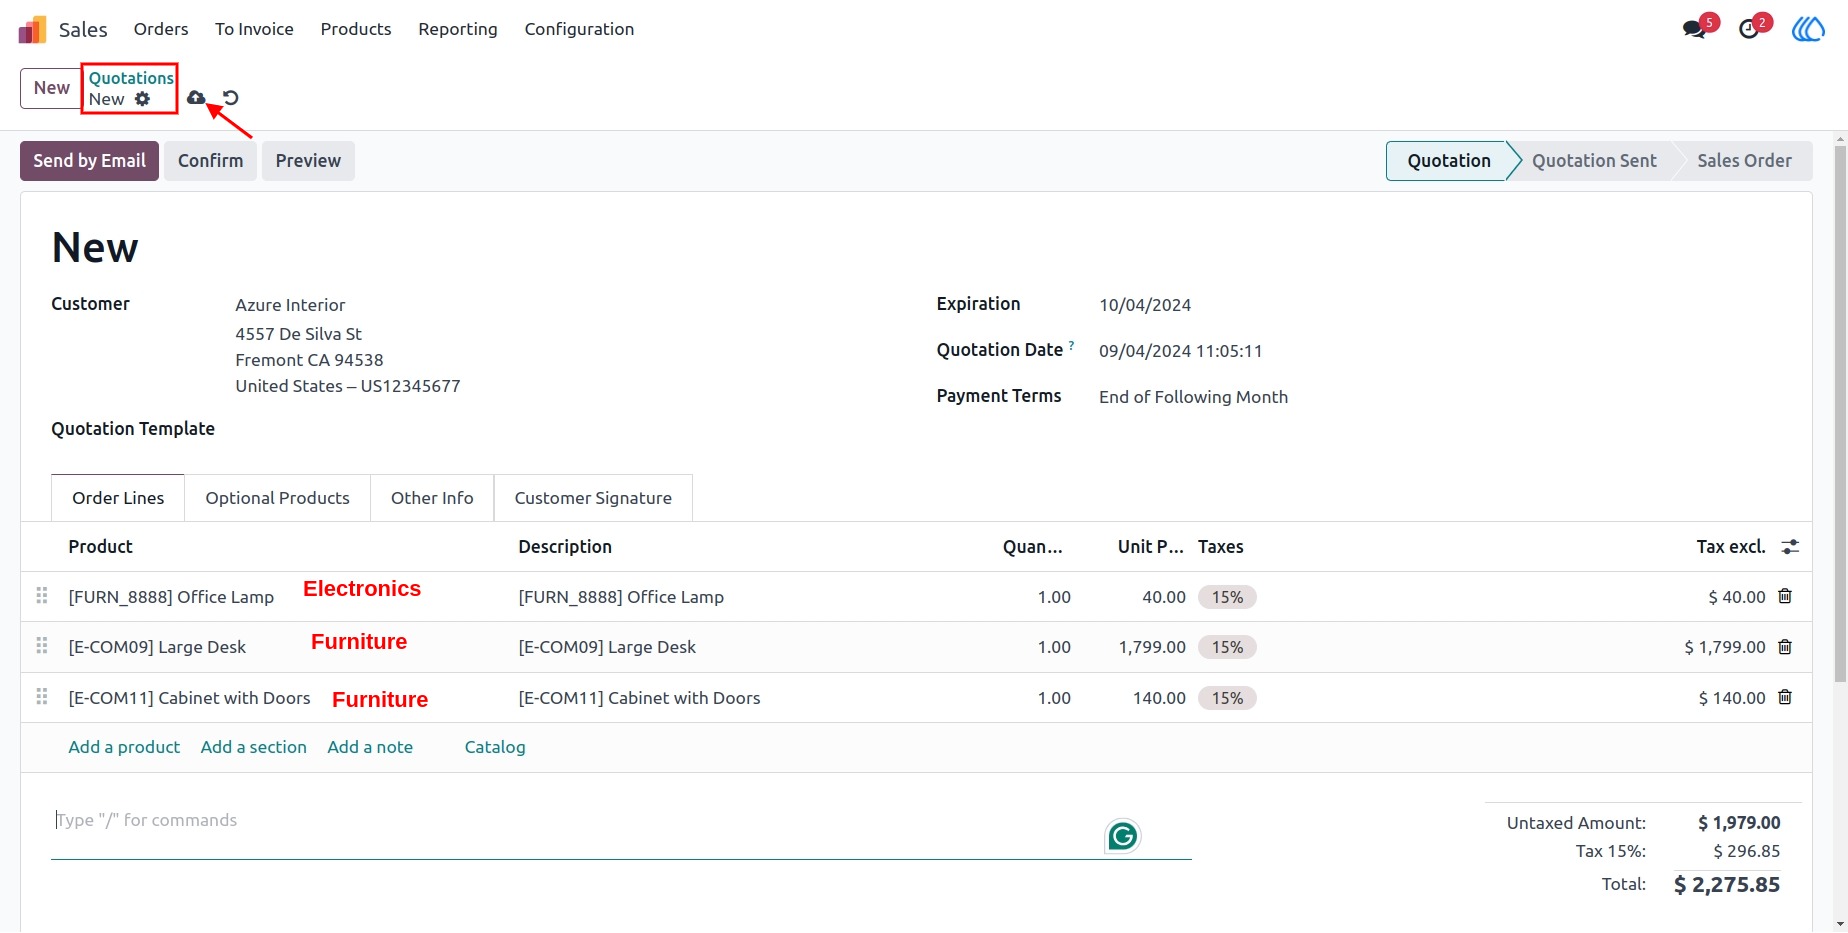Open the Sales app home icon

pos(32,29)
